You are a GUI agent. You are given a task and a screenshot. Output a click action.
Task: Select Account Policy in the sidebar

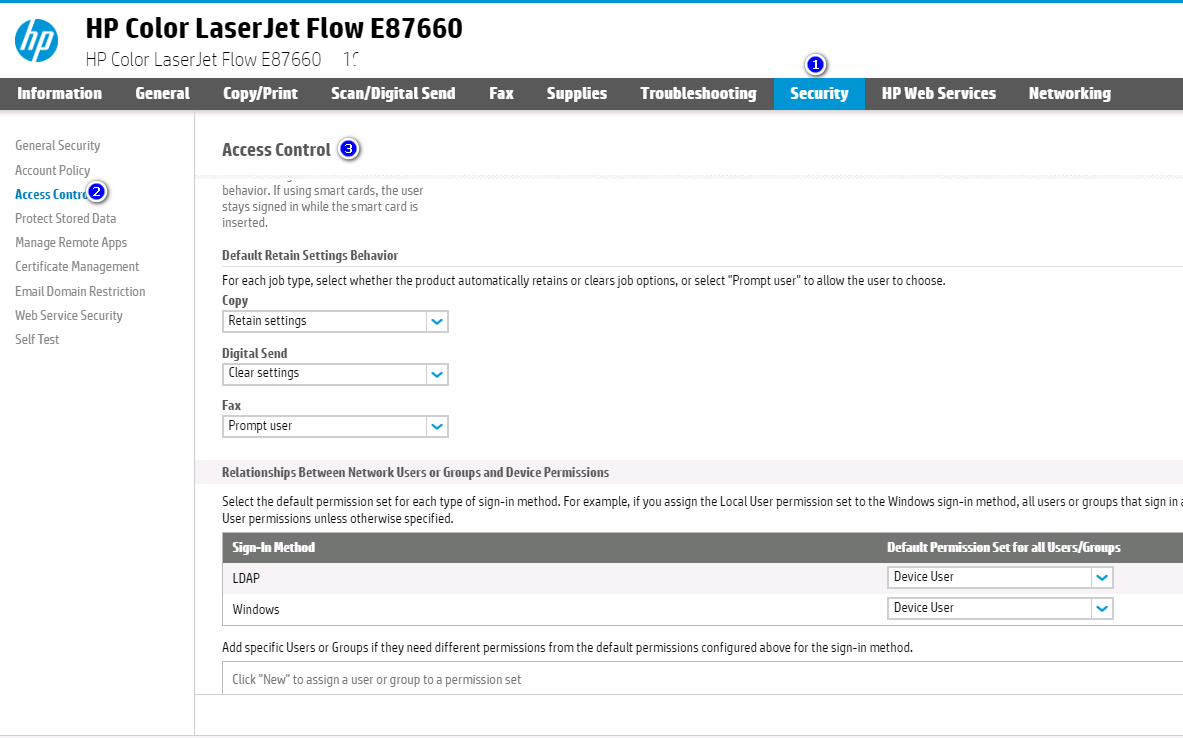click(x=53, y=170)
